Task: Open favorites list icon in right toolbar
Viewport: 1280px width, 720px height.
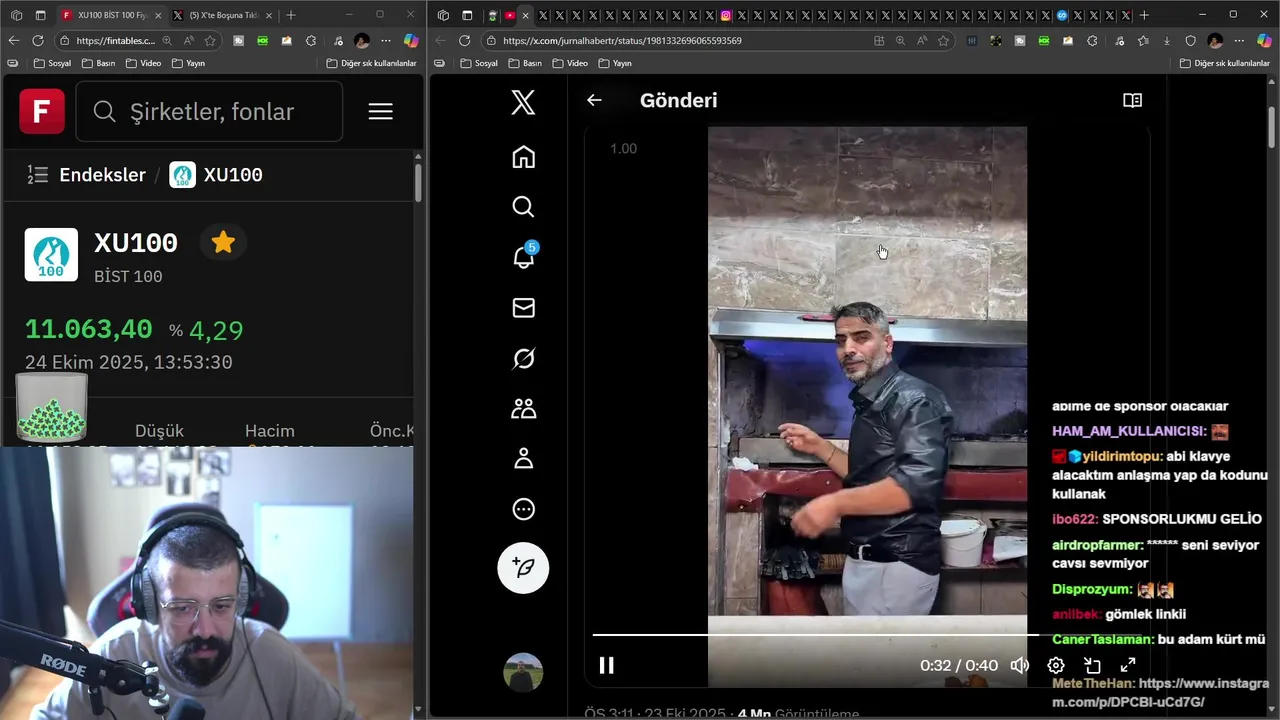Action: 1143,41
